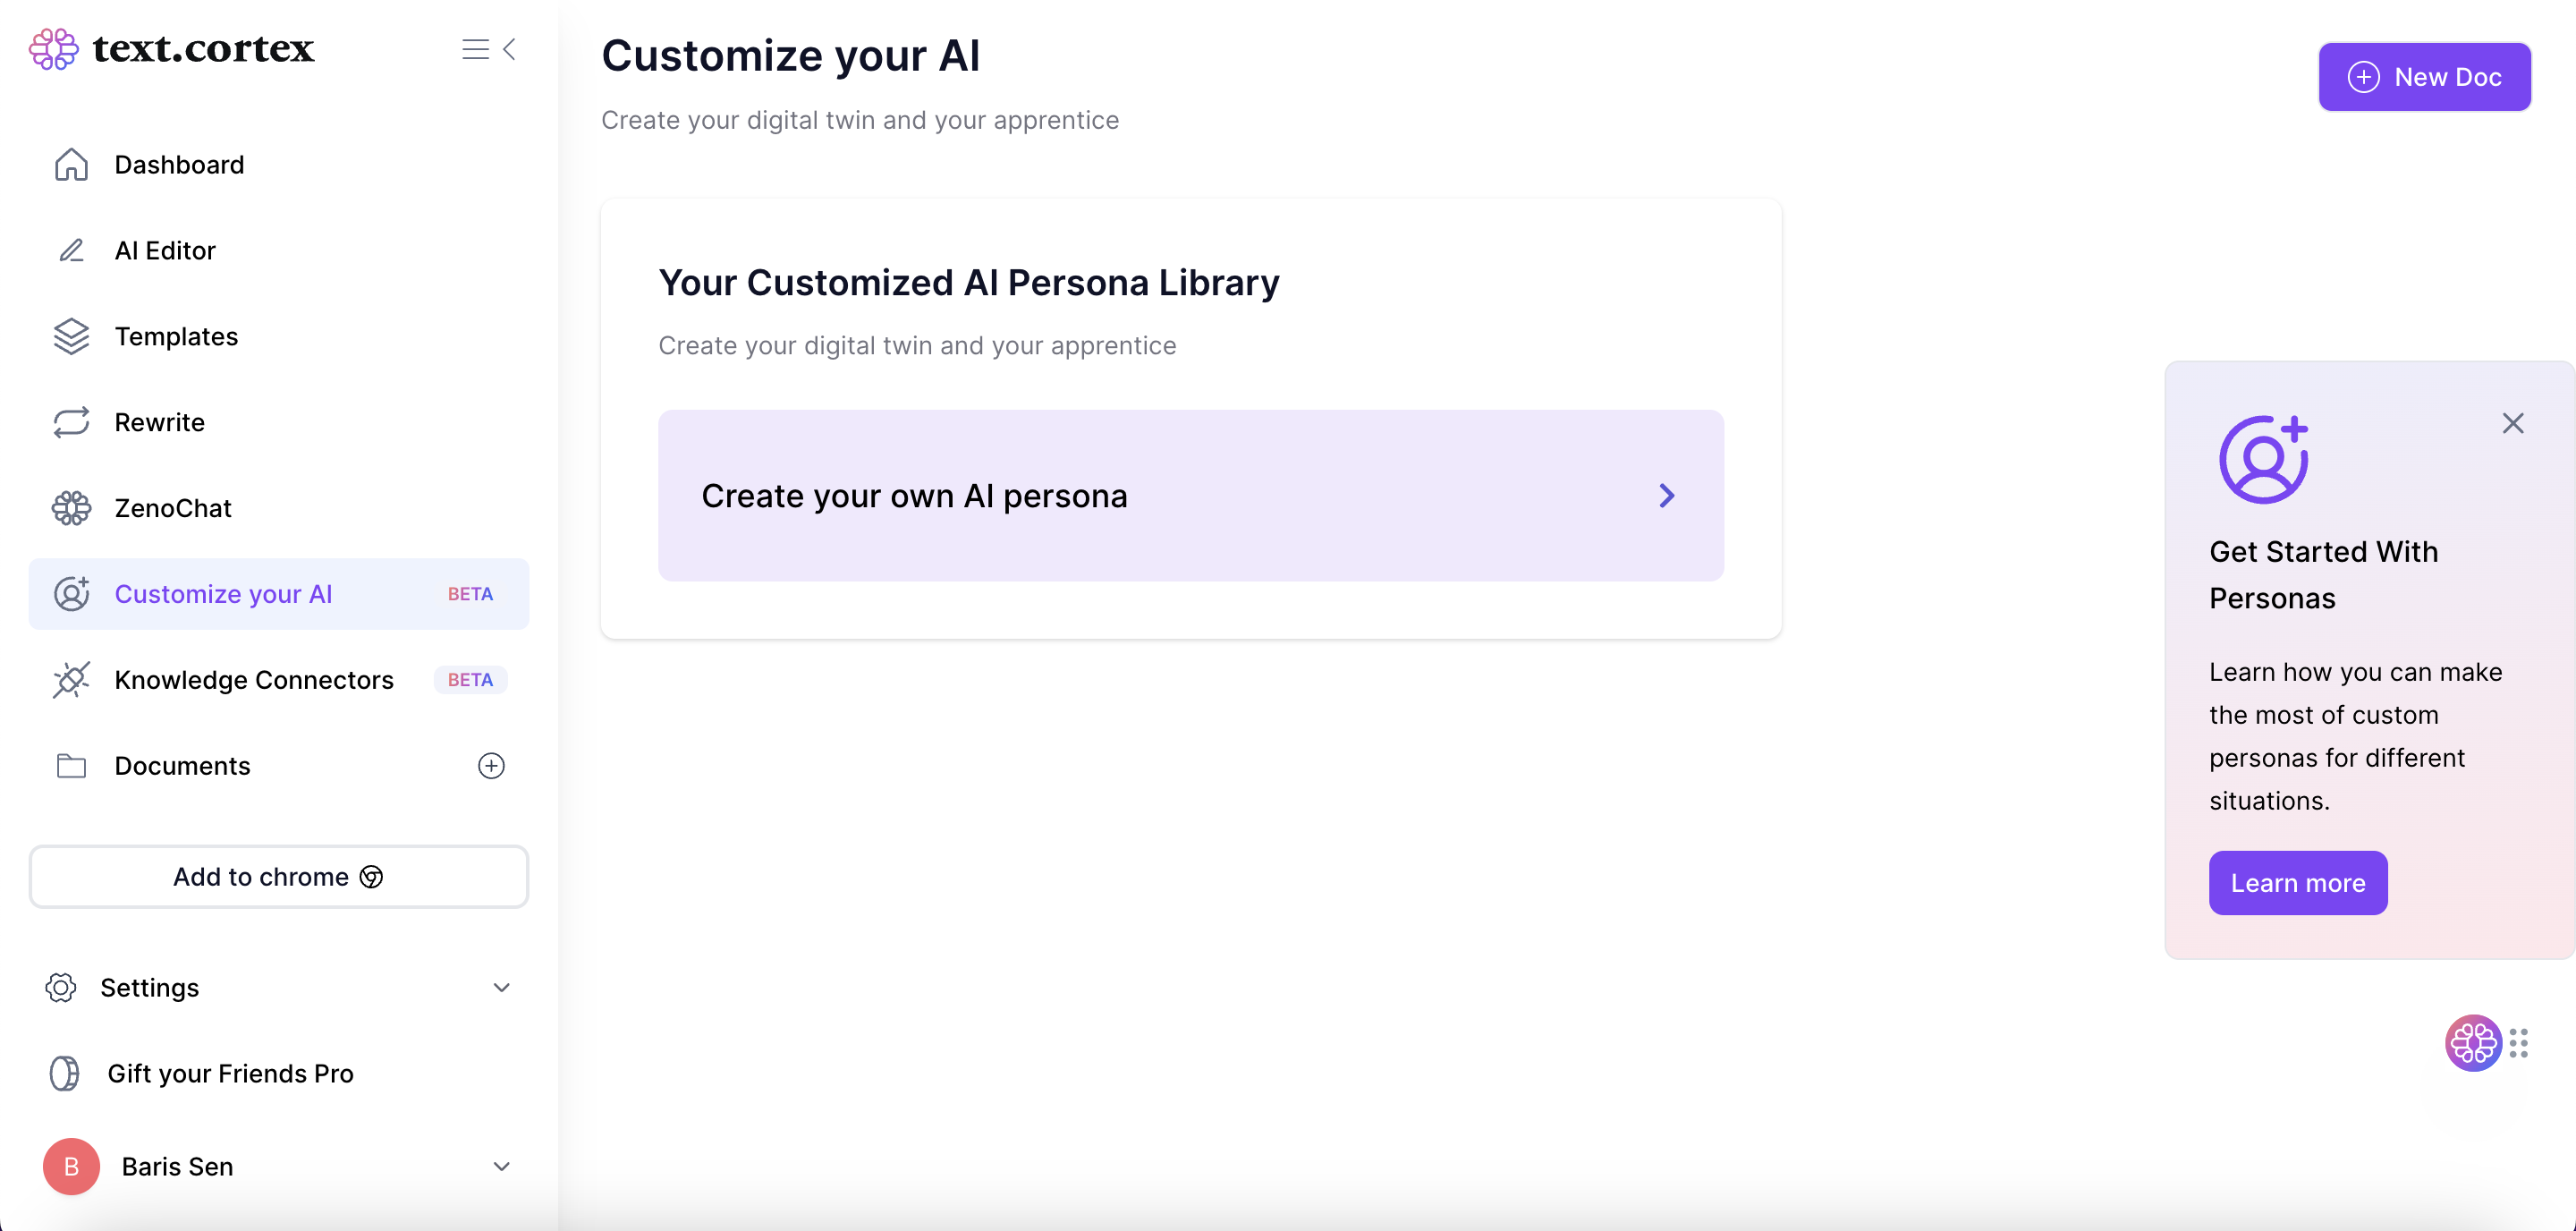Click the Templates layers icon
This screenshot has height=1231, width=2576.
(71, 336)
